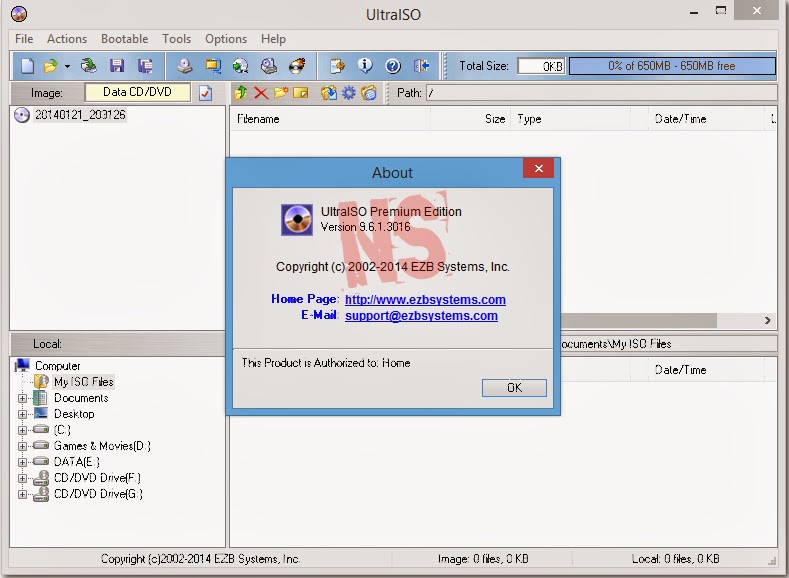
Task: Click the Exit door icon
Action: coord(421,66)
